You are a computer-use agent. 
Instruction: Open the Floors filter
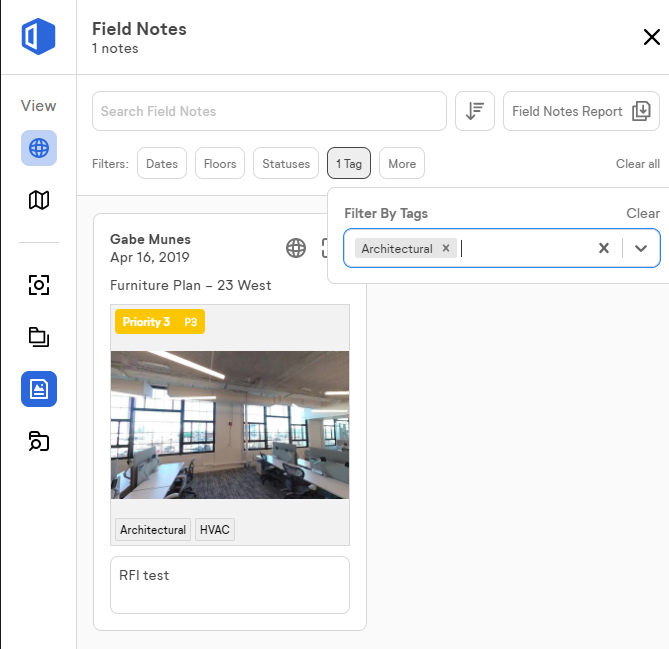click(x=220, y=163)
